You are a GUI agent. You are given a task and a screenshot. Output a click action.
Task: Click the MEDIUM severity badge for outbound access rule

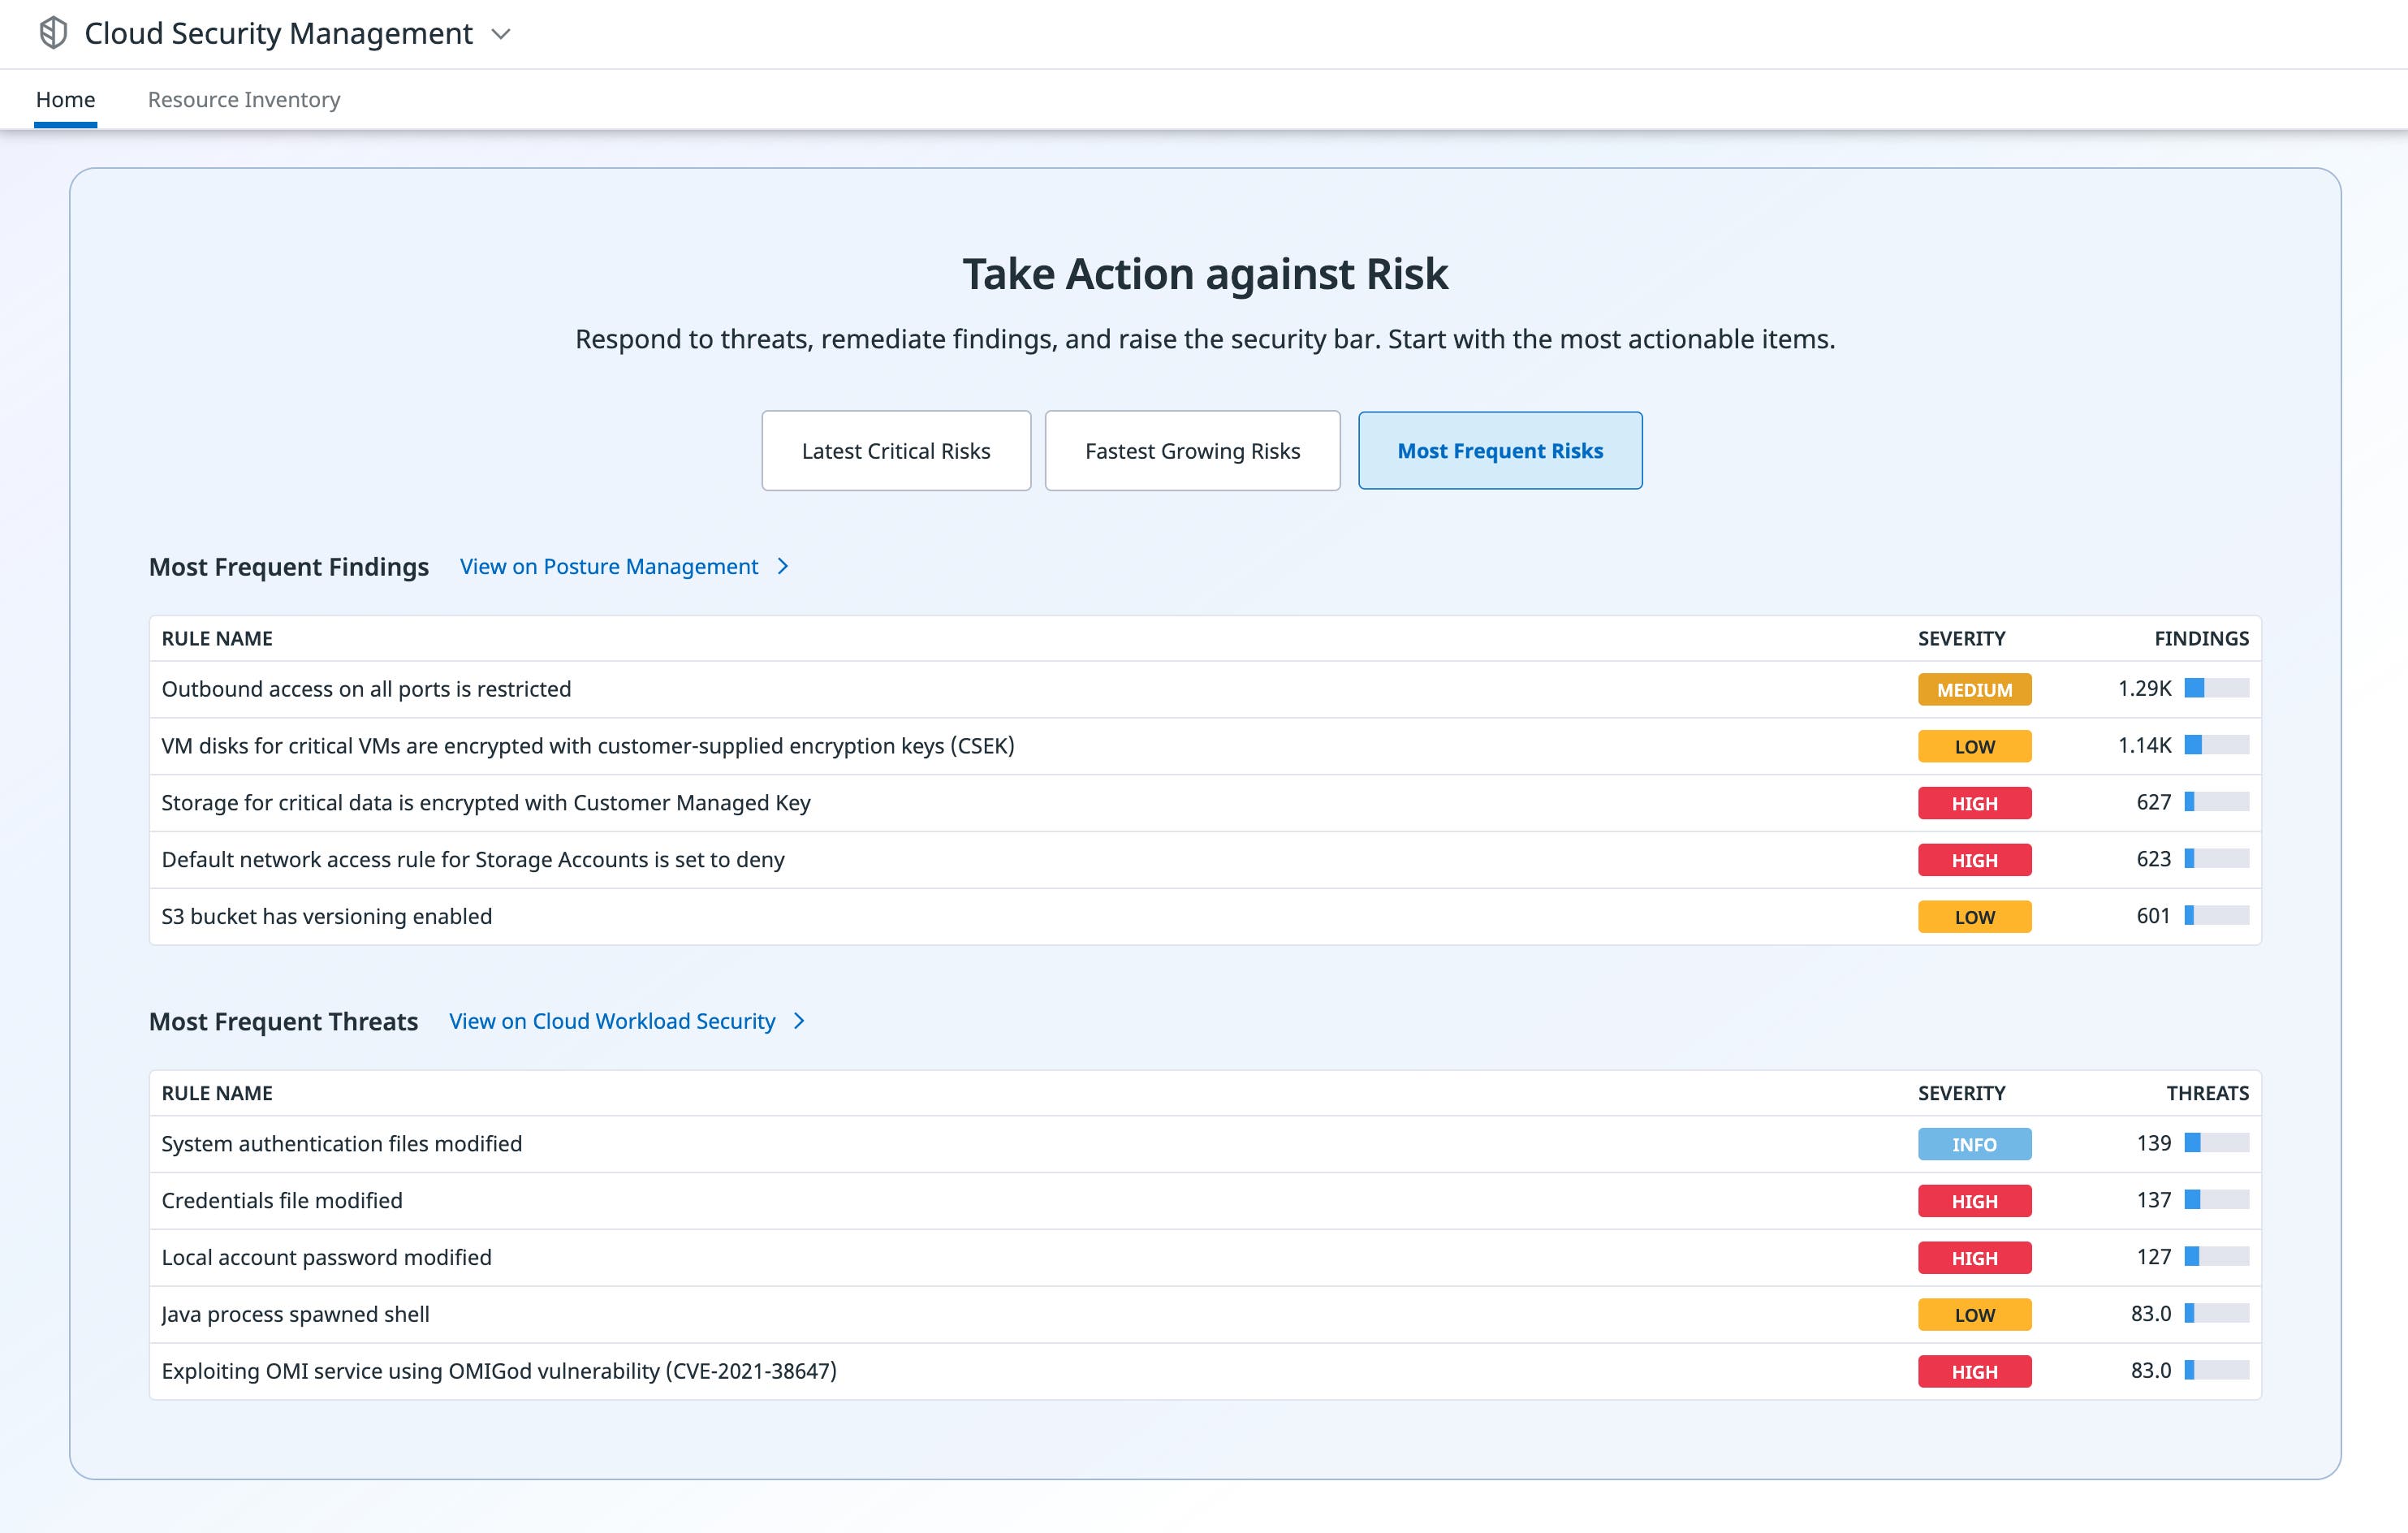(1974, 689)
